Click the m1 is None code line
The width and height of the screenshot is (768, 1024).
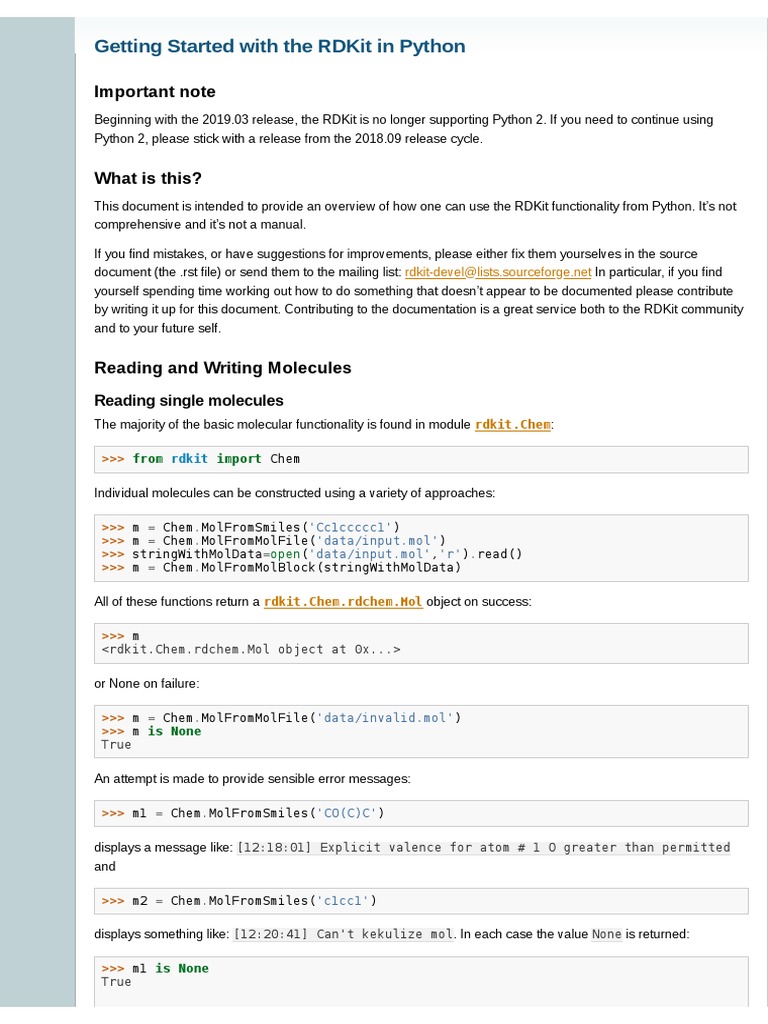(x=155, y=968)
